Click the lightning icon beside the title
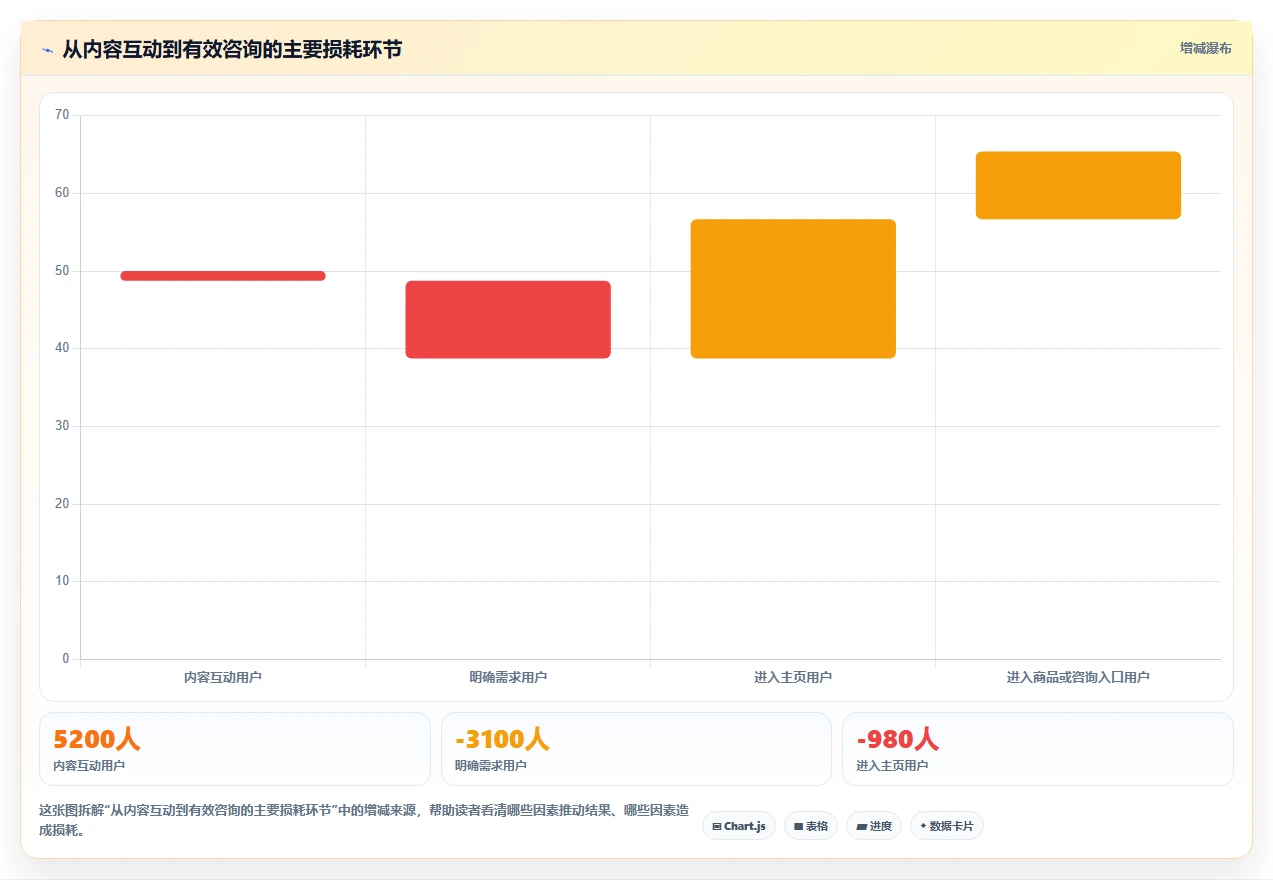 click(47, 49)
